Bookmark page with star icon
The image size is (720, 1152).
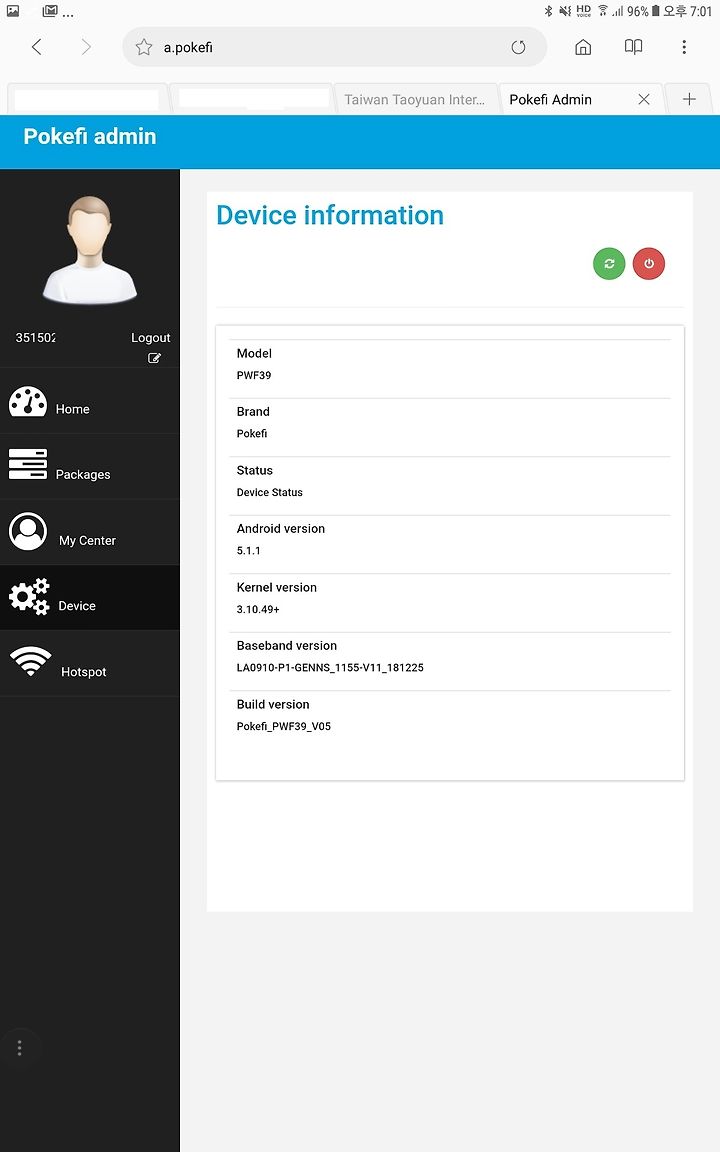point(144,47)
